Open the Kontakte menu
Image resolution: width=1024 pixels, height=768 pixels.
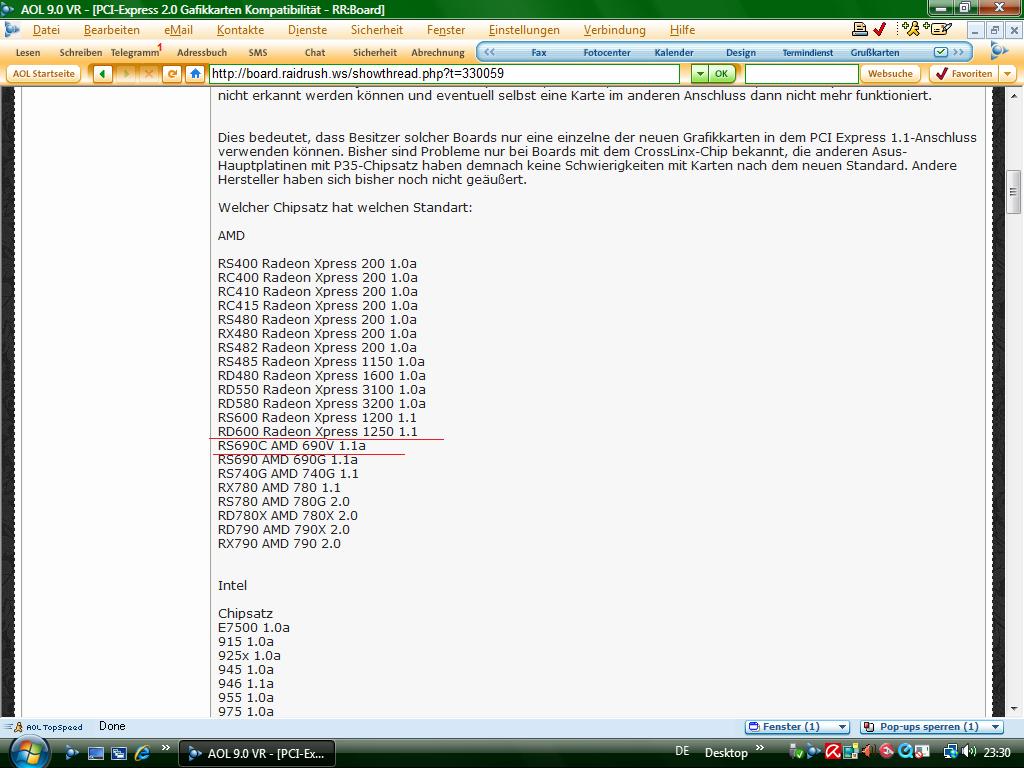tap(240, 30)
